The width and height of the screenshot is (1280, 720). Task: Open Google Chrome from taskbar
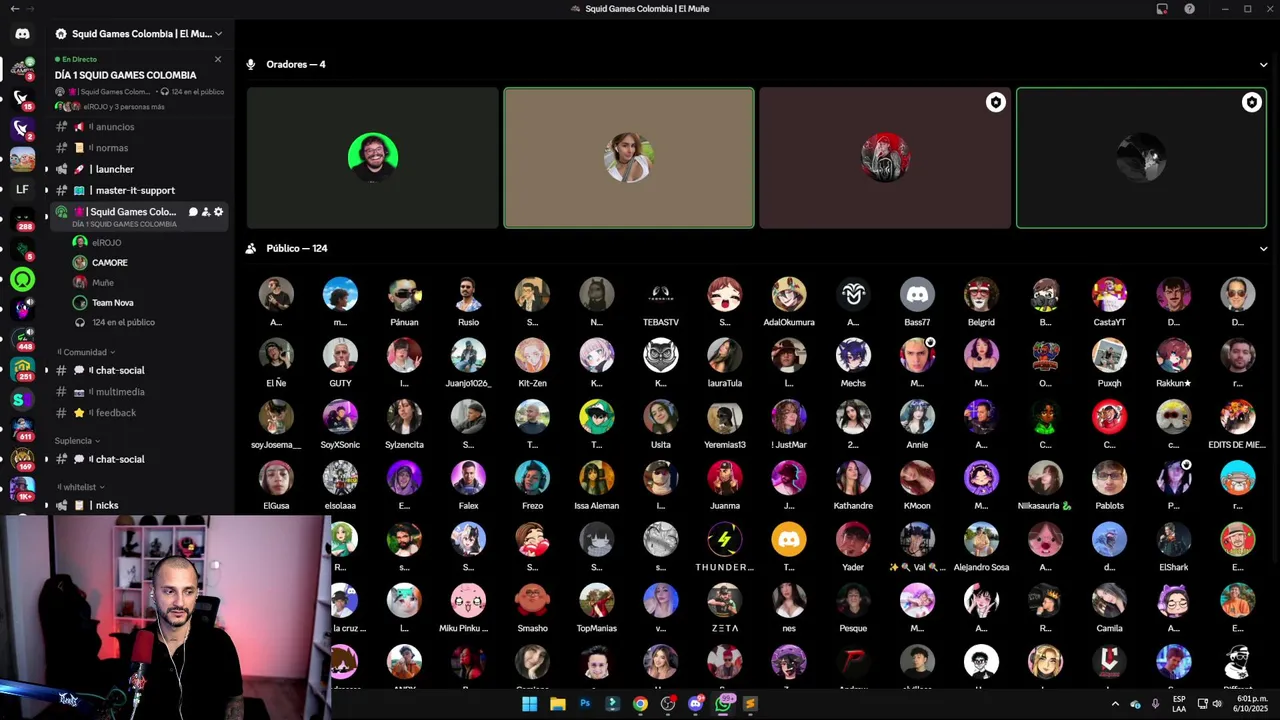click(x=640, y=704)
